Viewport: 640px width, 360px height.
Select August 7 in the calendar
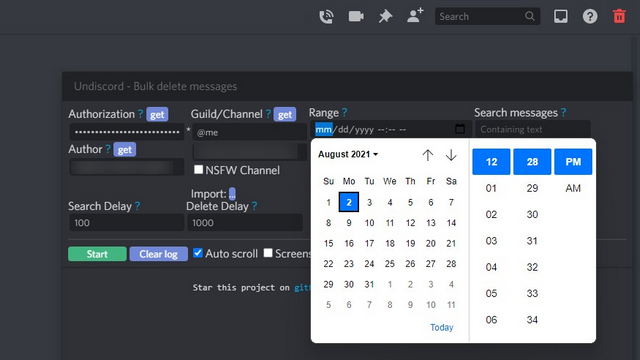451,202
